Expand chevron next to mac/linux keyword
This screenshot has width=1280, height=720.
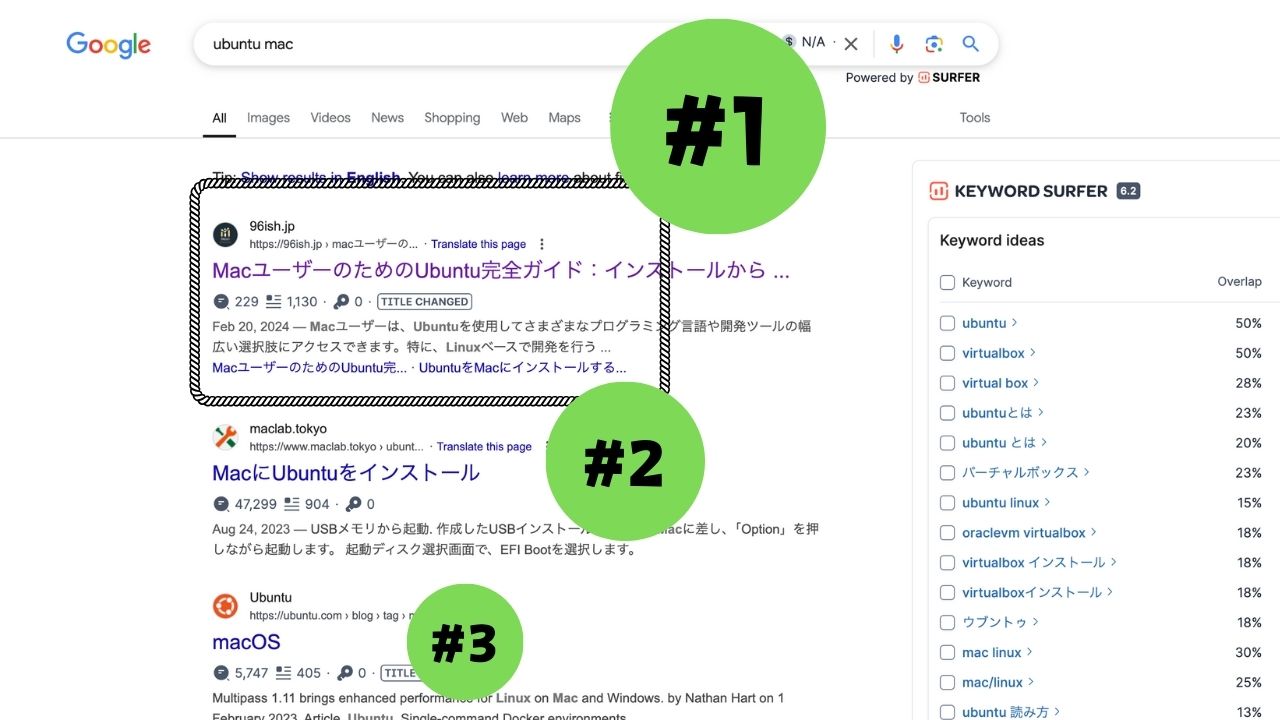pos(1031,682)
